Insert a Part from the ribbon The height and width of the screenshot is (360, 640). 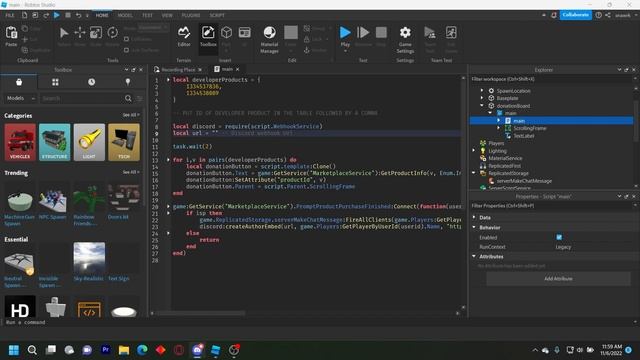[x=226, y=33]
